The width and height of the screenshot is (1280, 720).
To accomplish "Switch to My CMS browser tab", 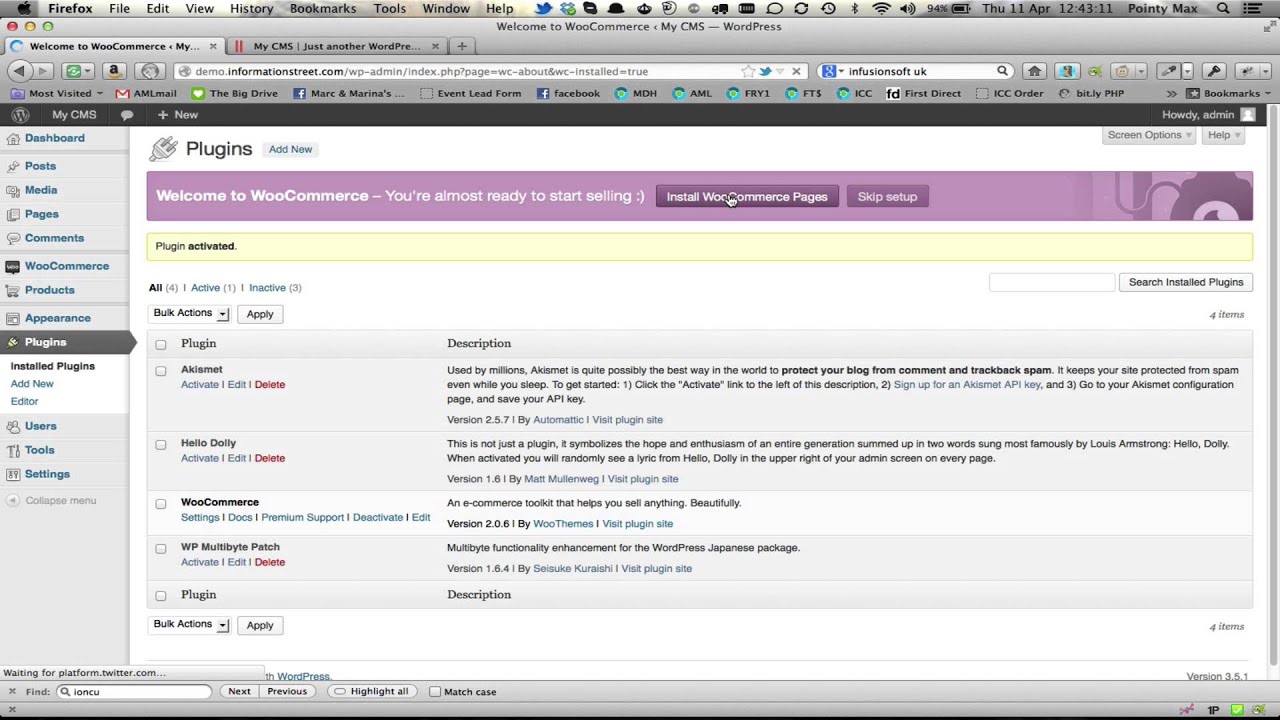I will point(337,46).
